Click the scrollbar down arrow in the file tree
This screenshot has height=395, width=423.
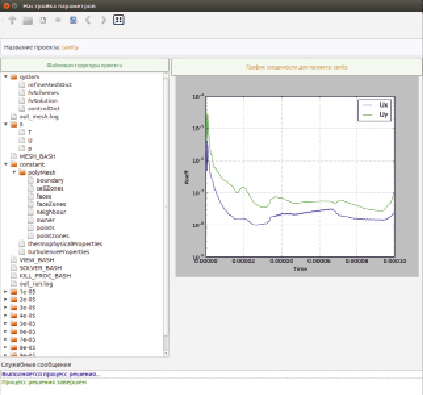click(166, 353)
